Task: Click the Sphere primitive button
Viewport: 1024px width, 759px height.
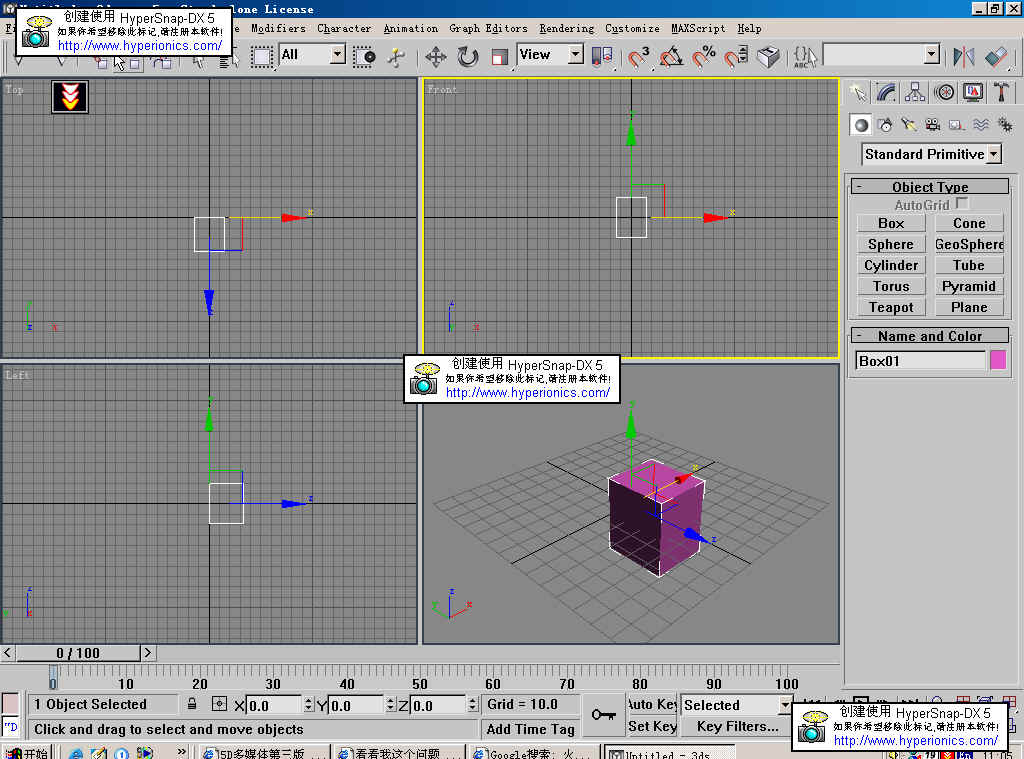Action: (891, 244)
